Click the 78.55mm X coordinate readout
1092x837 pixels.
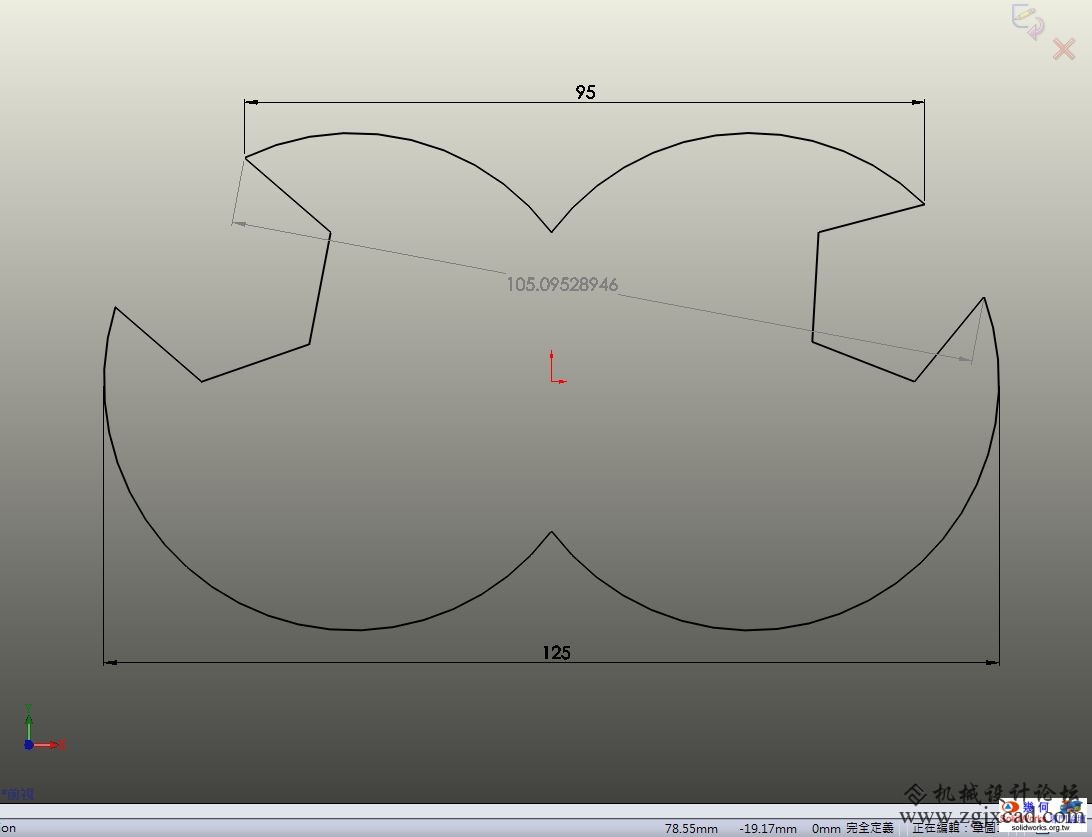pyautogui.click(x=691, y=828)
